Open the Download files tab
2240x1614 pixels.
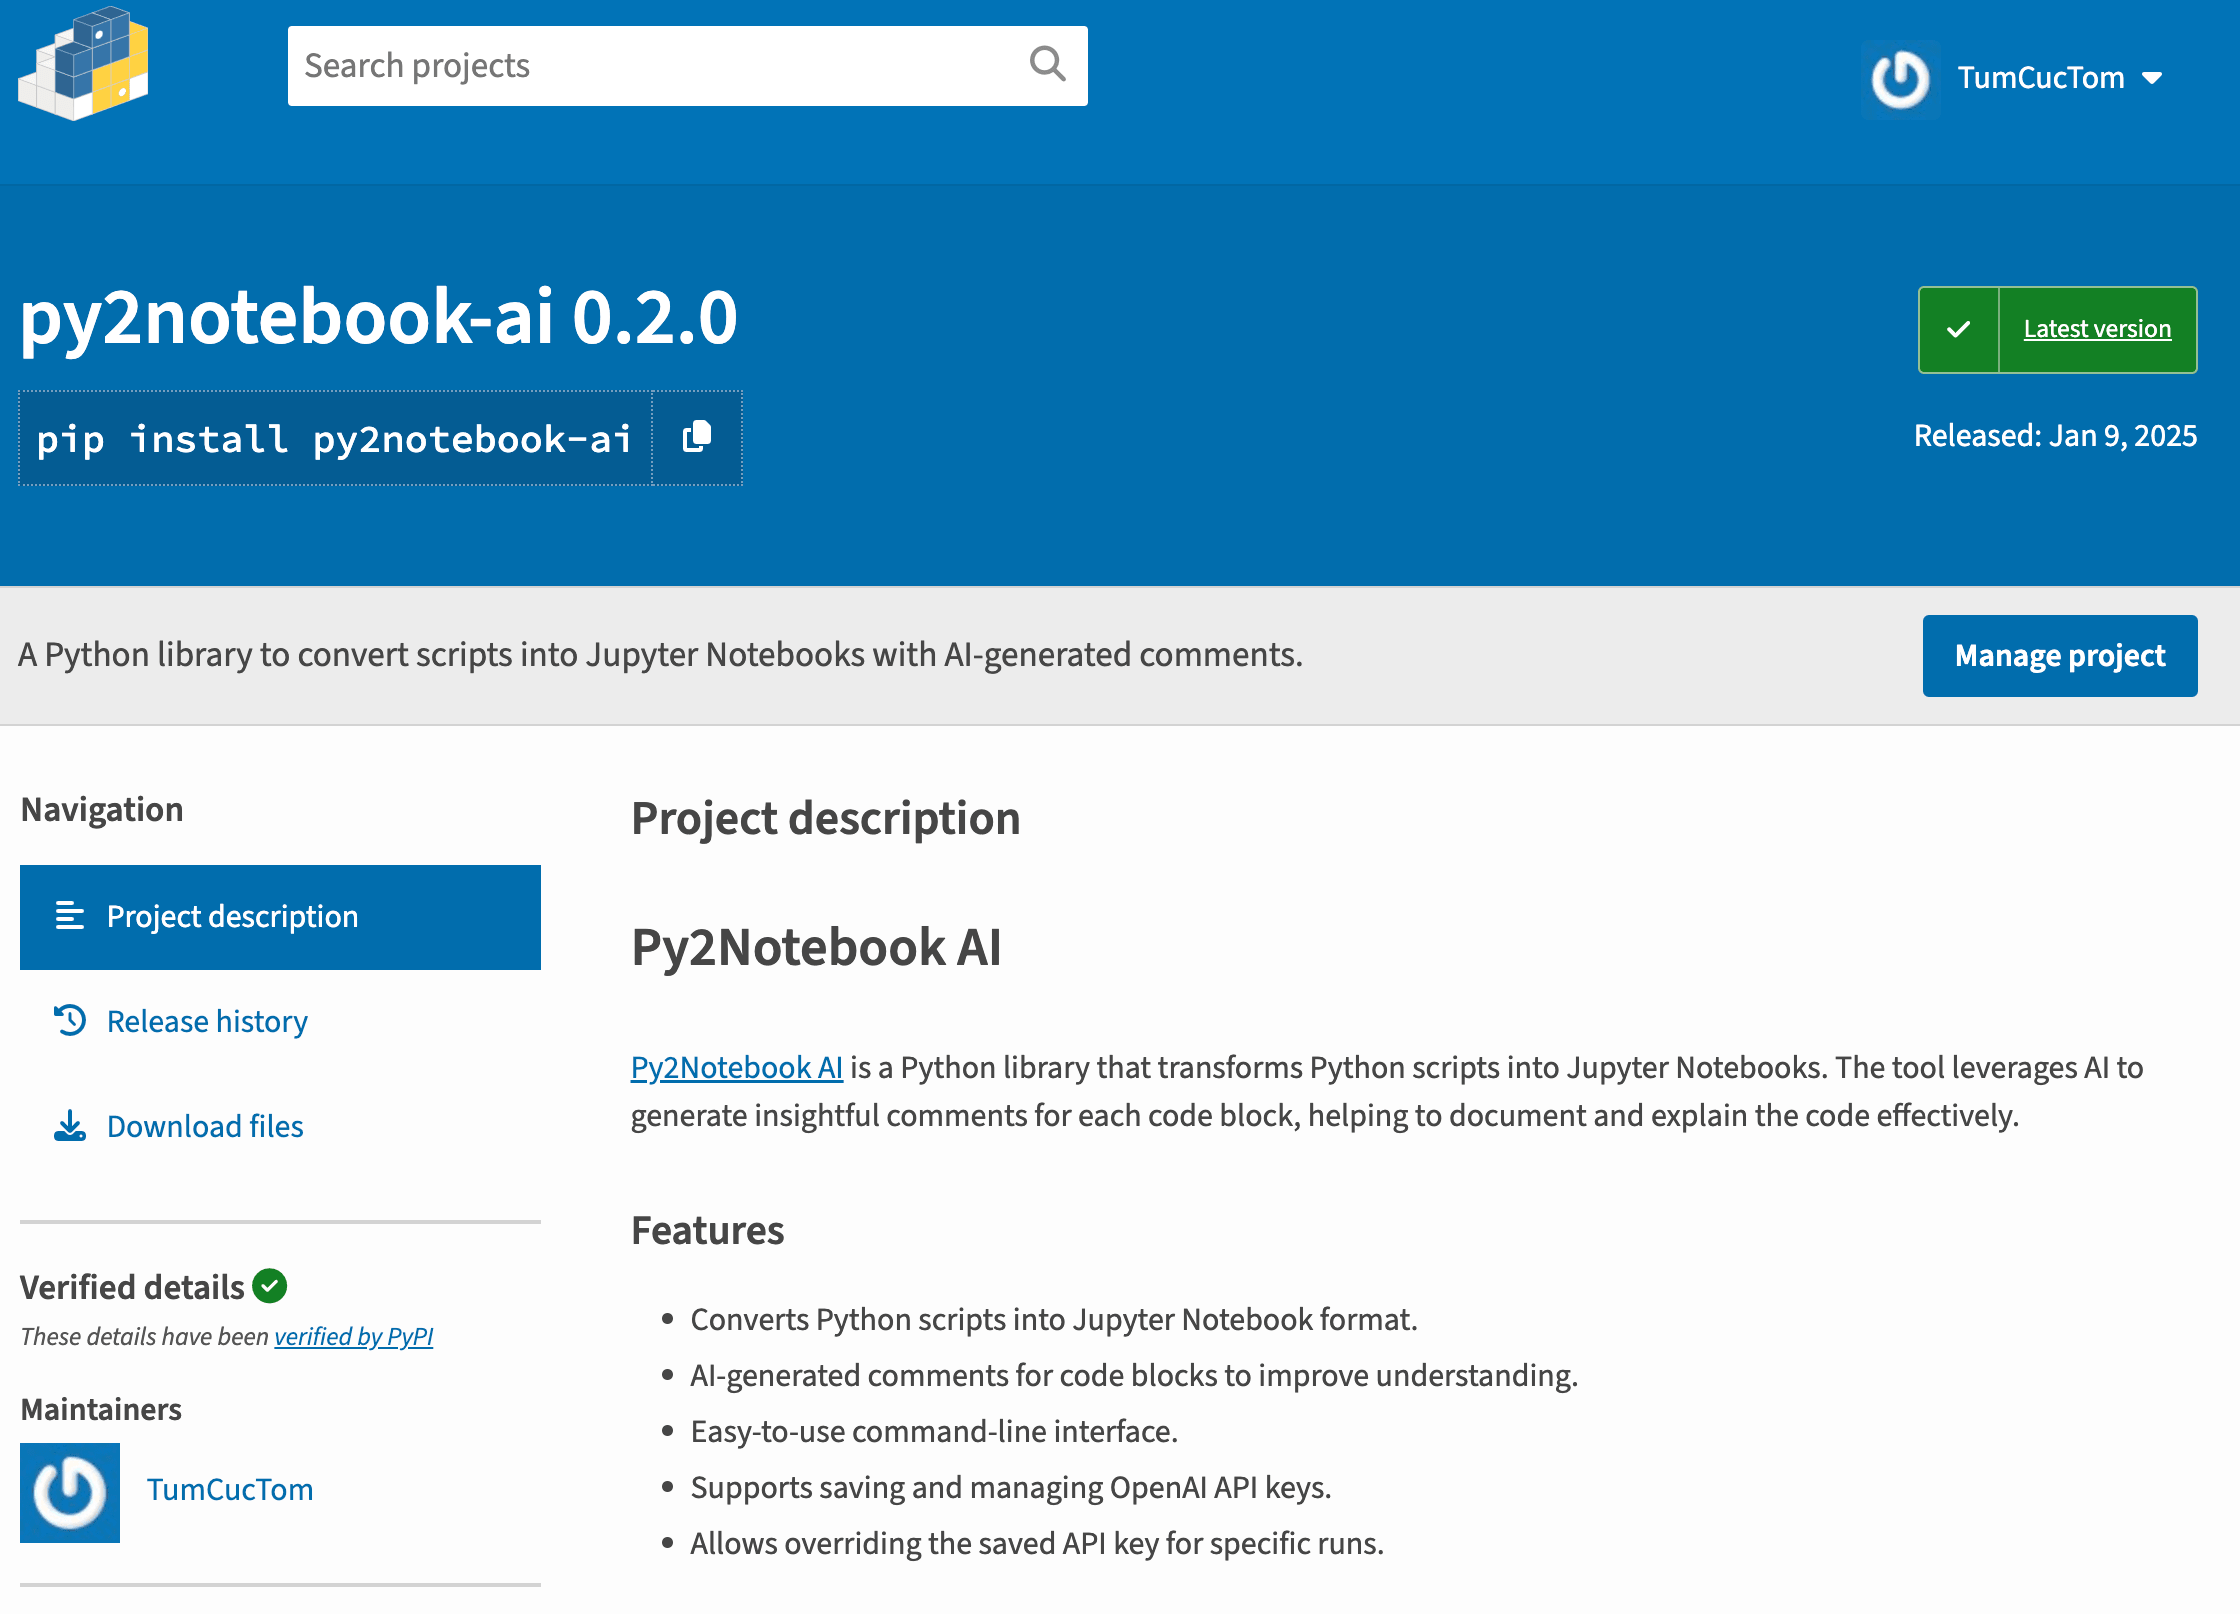205,1126
